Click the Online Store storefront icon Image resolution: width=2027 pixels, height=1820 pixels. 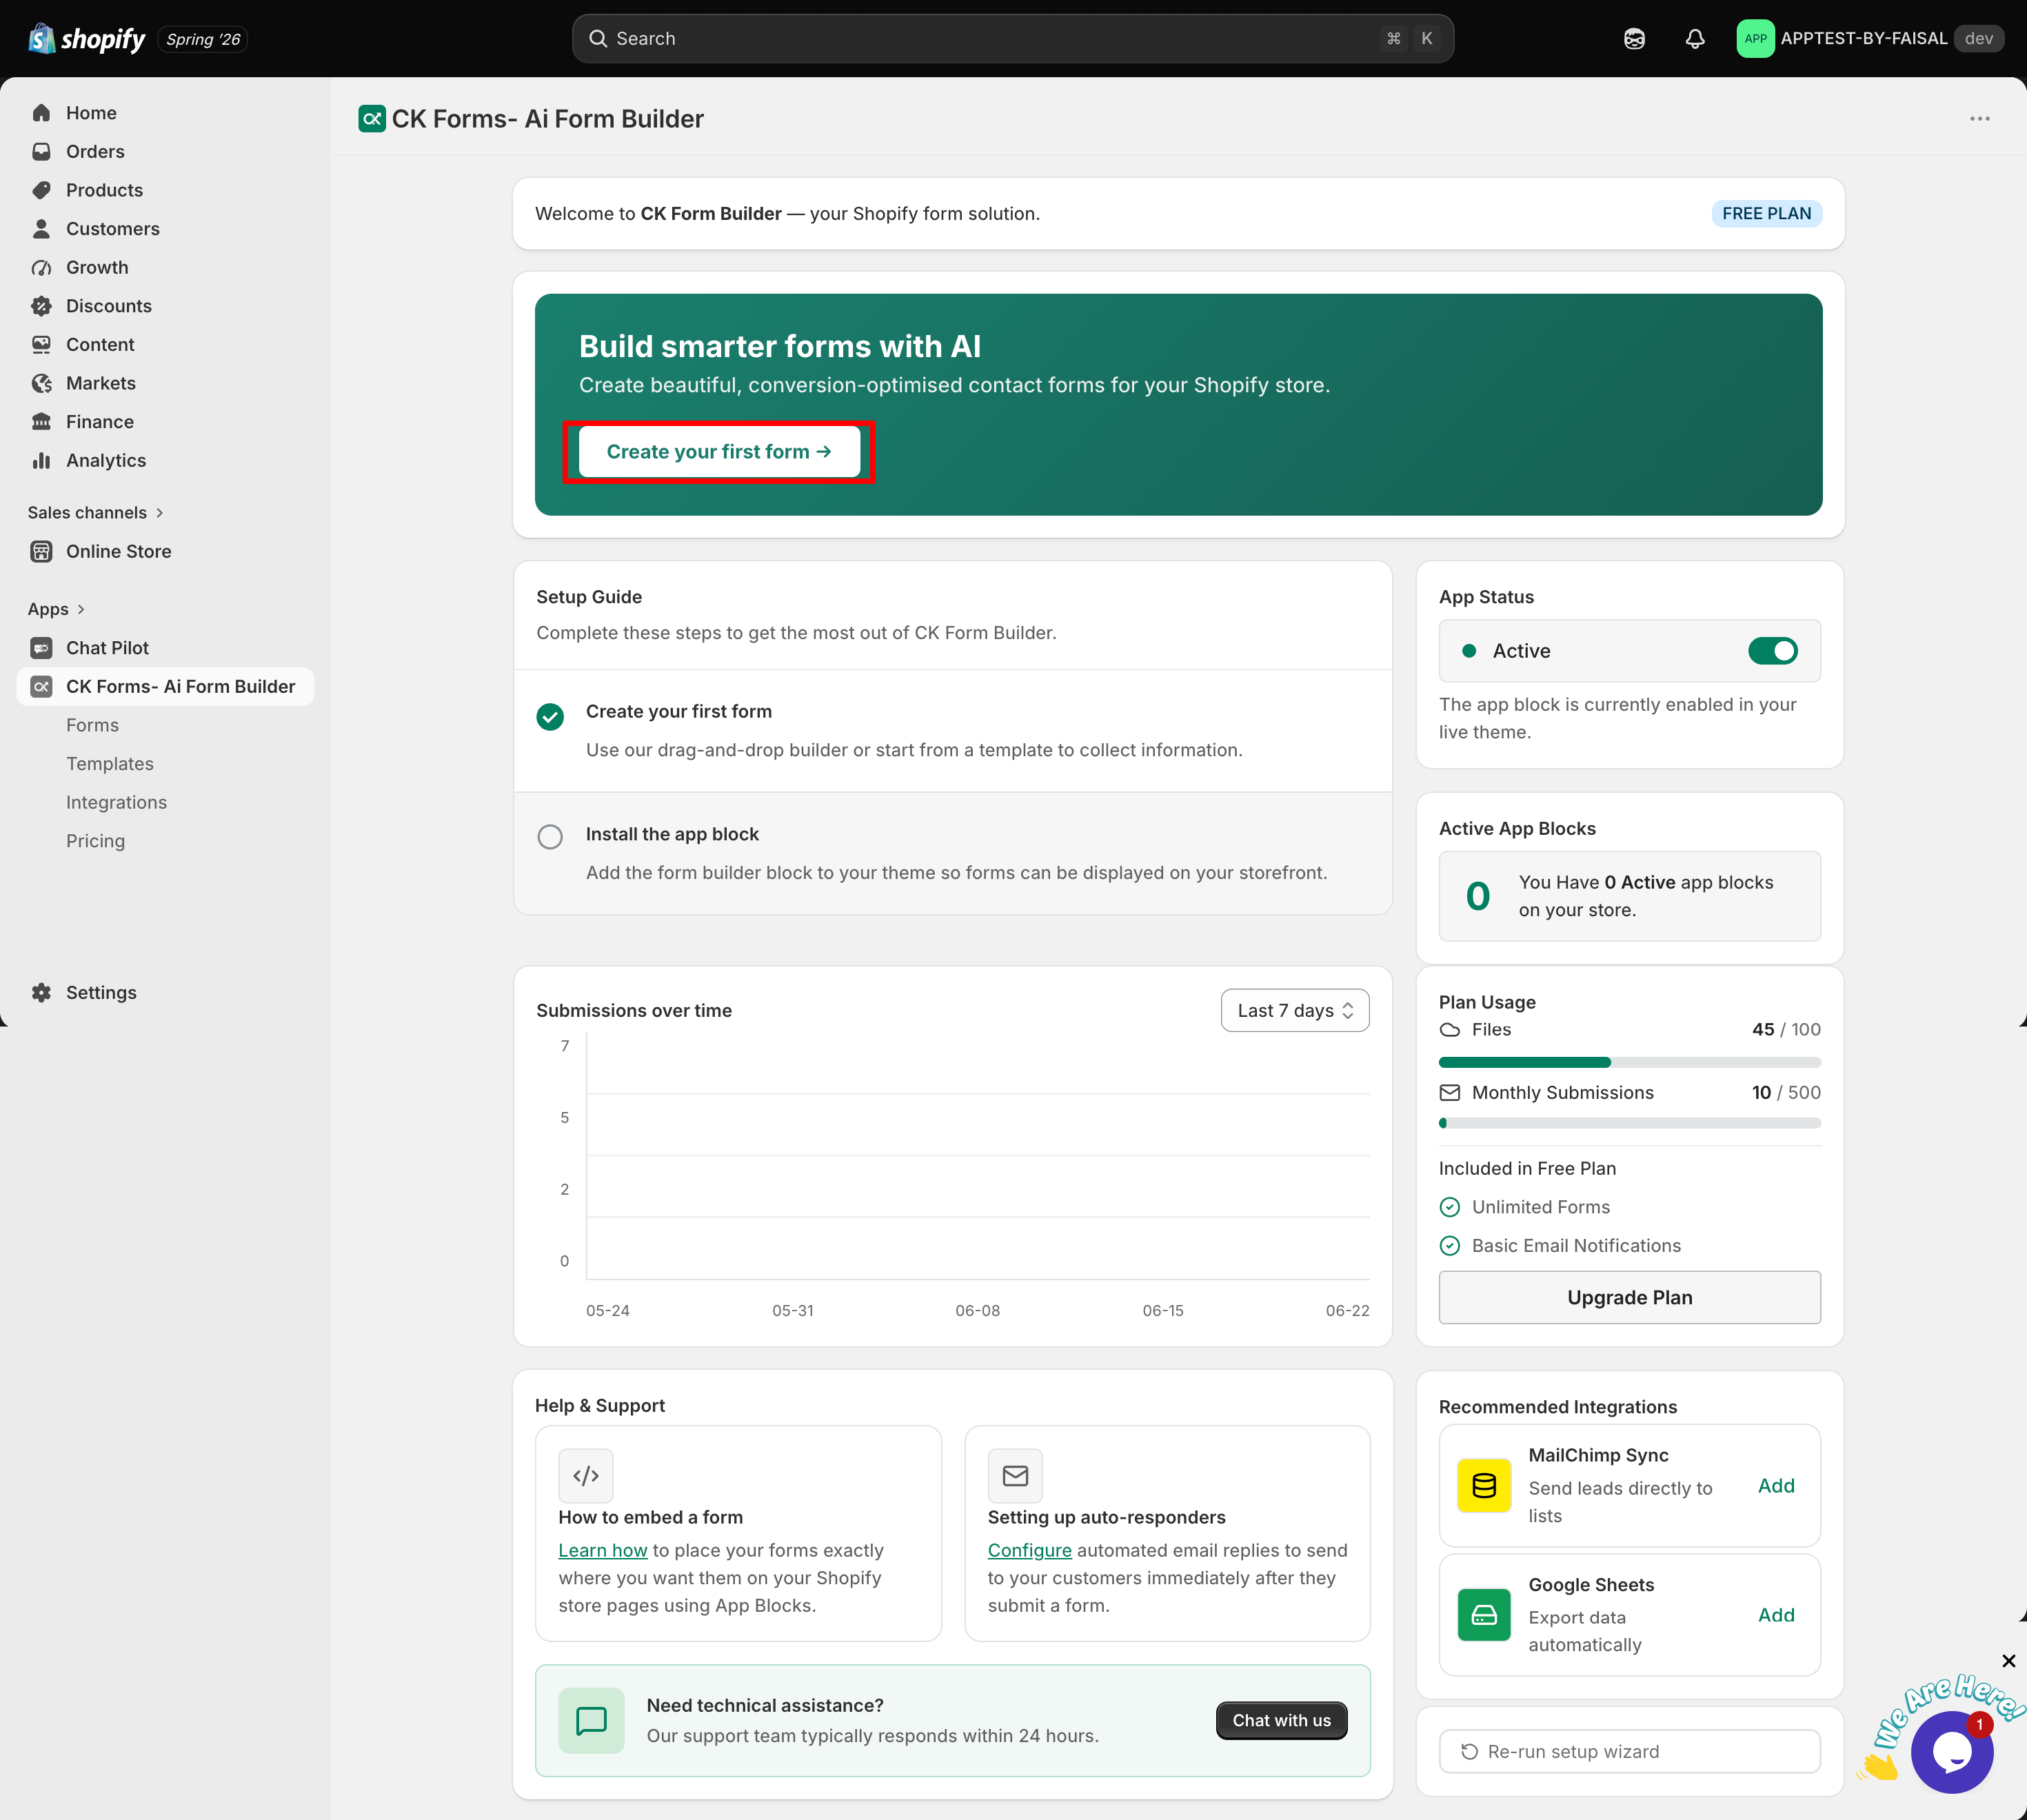41,552
